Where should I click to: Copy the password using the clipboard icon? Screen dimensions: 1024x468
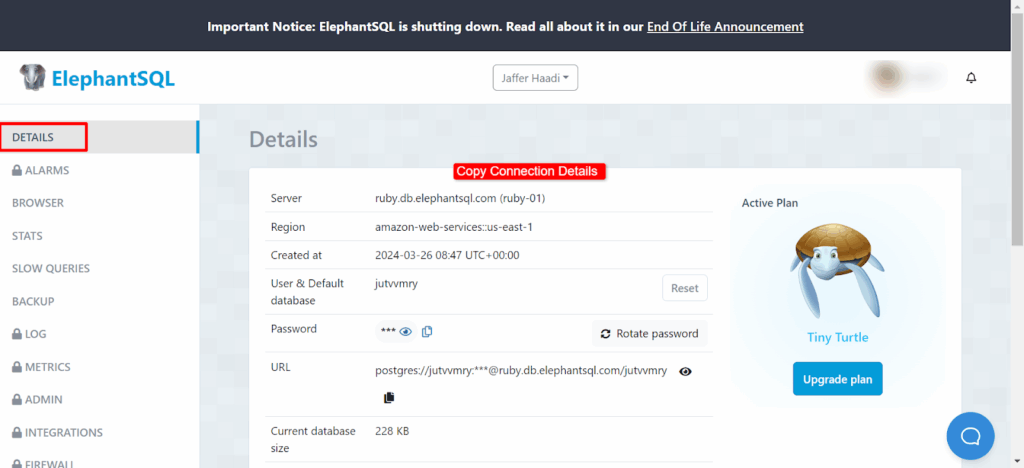click(x=427, y=332)
